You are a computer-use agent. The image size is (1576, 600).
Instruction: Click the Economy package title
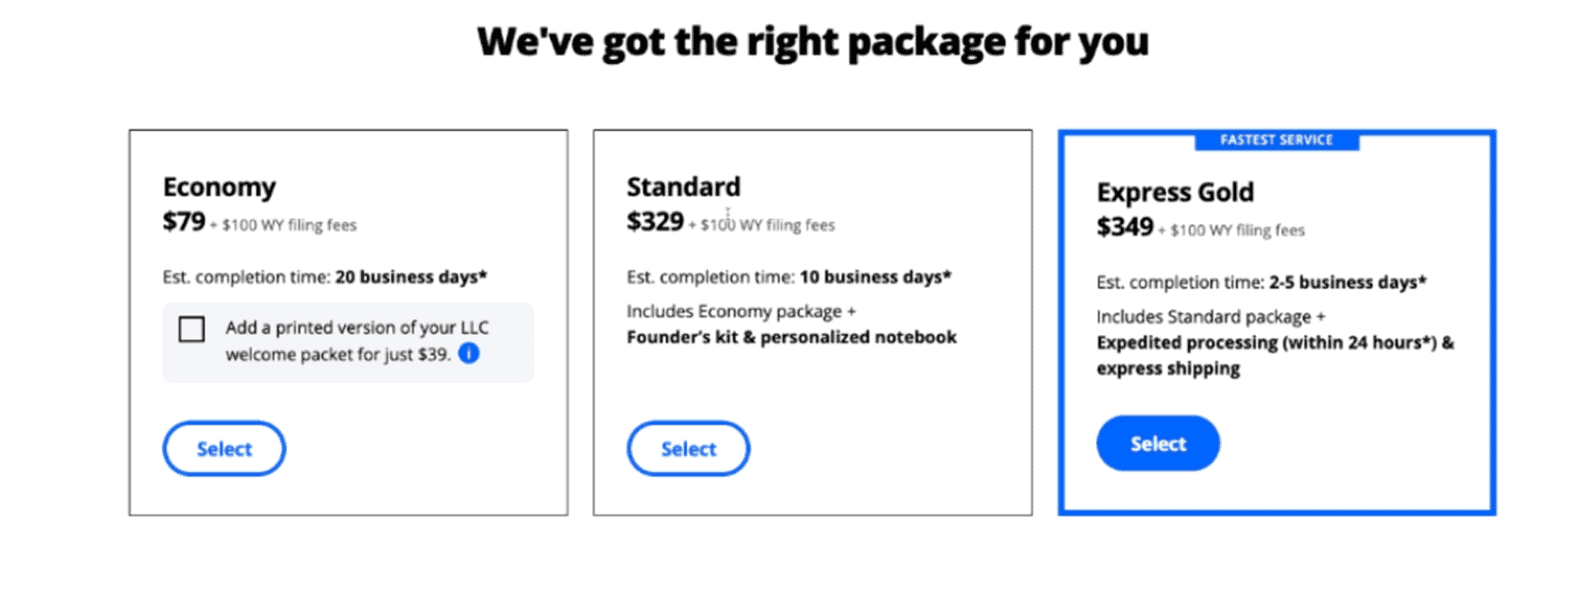click(x=220, y=187)
